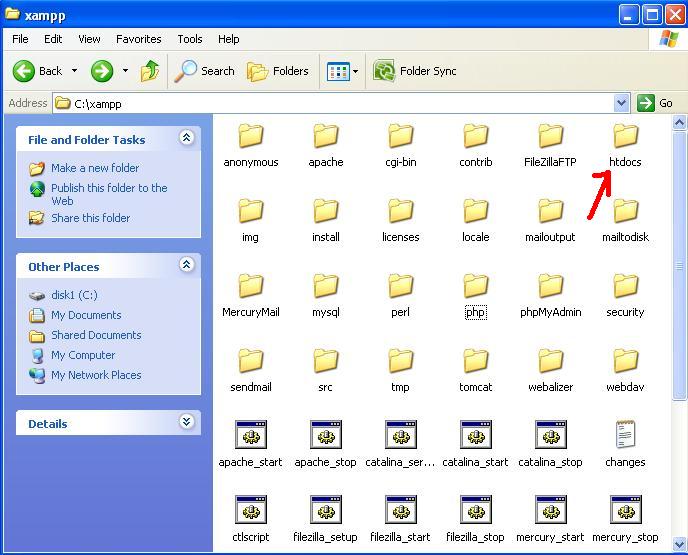This screenshot has width=688, height=555.
Task: Collapse File and Folder Tasks panel
Action: (186, 138)
